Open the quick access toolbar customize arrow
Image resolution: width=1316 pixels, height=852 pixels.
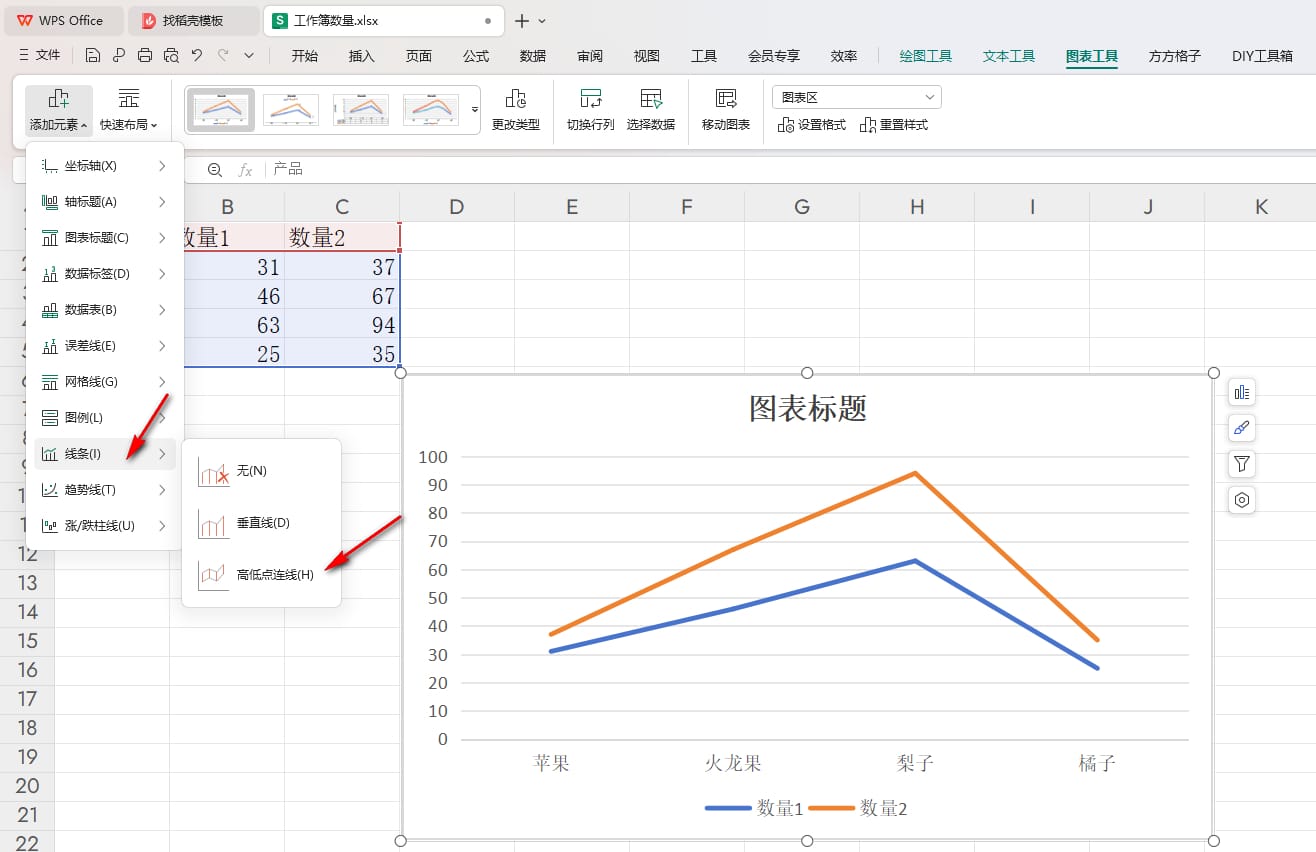[249, 56]
